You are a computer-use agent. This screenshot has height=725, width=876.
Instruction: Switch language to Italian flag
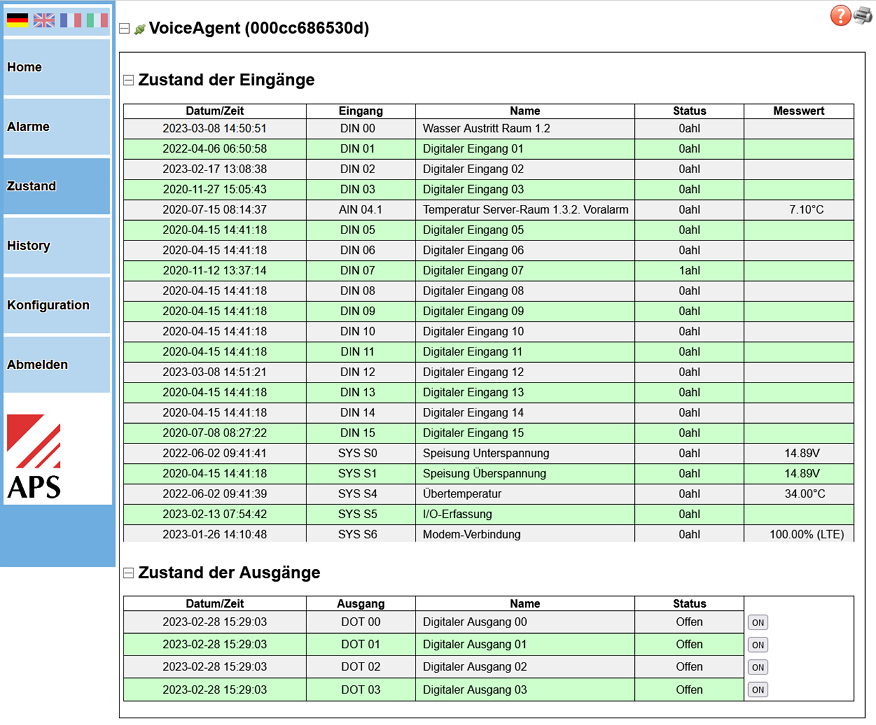pos(97,20)
